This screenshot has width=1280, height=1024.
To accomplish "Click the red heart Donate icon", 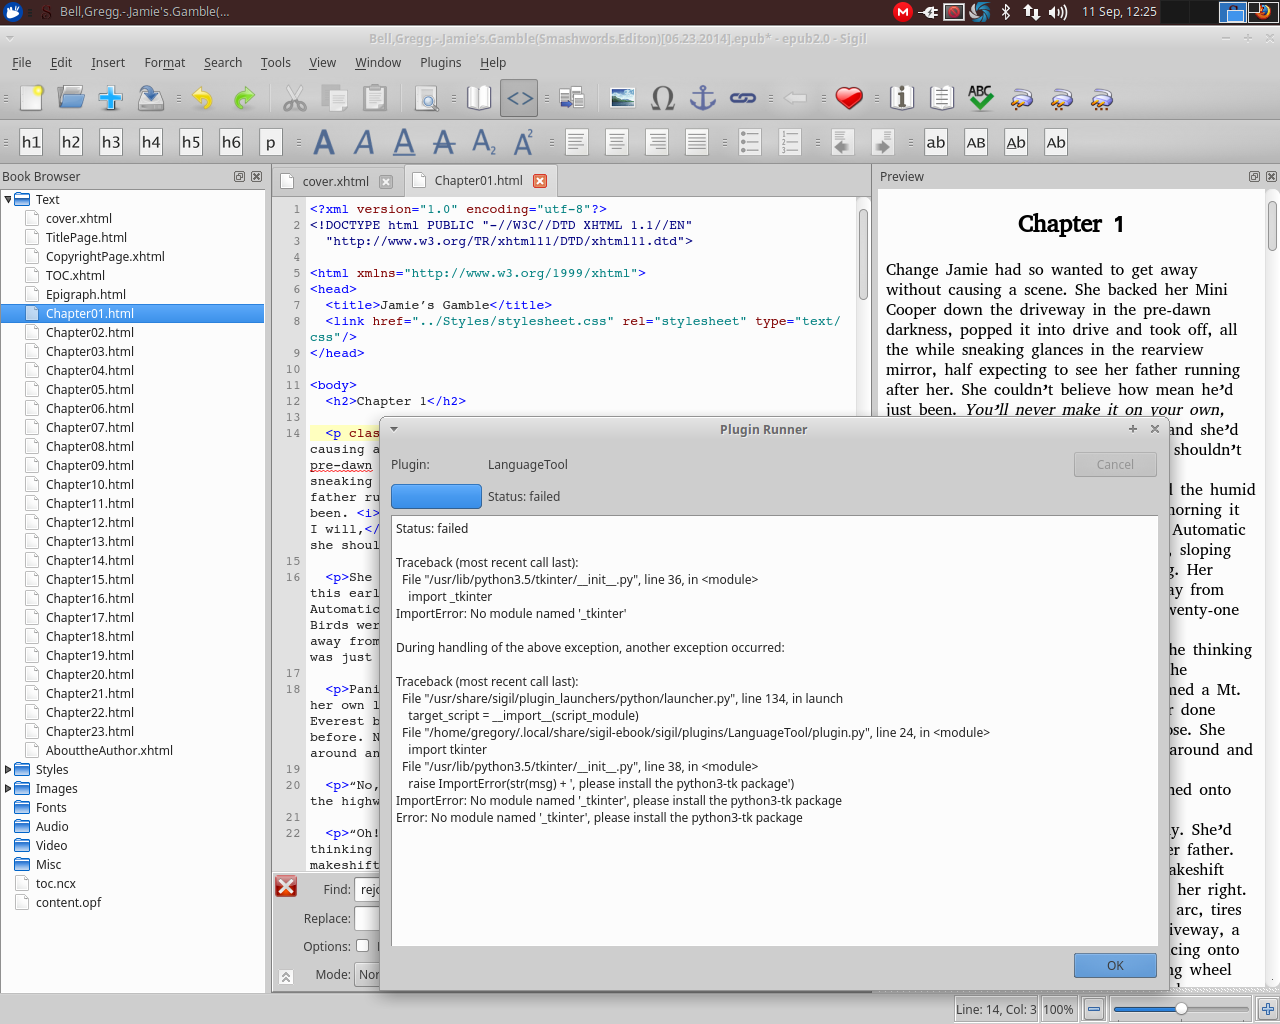I will point(849,98).
